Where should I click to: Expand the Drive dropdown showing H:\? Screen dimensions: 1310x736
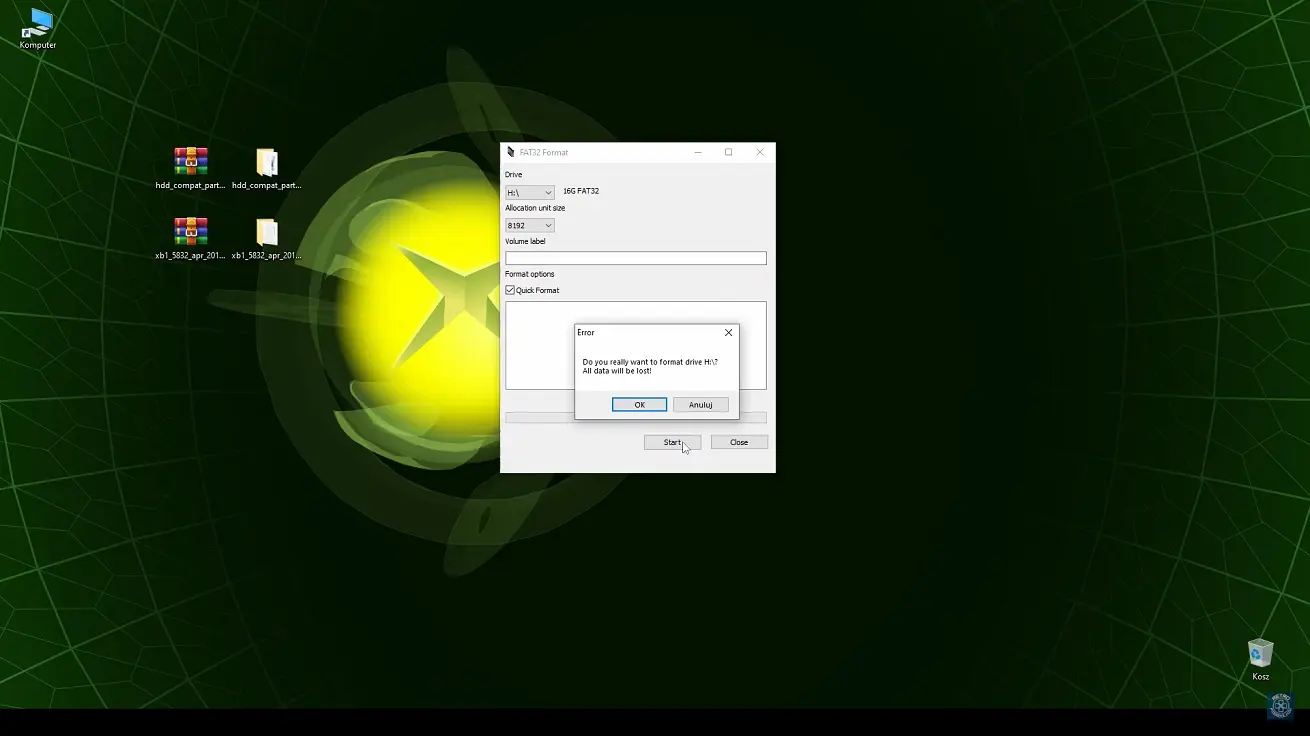click(529, 192)
